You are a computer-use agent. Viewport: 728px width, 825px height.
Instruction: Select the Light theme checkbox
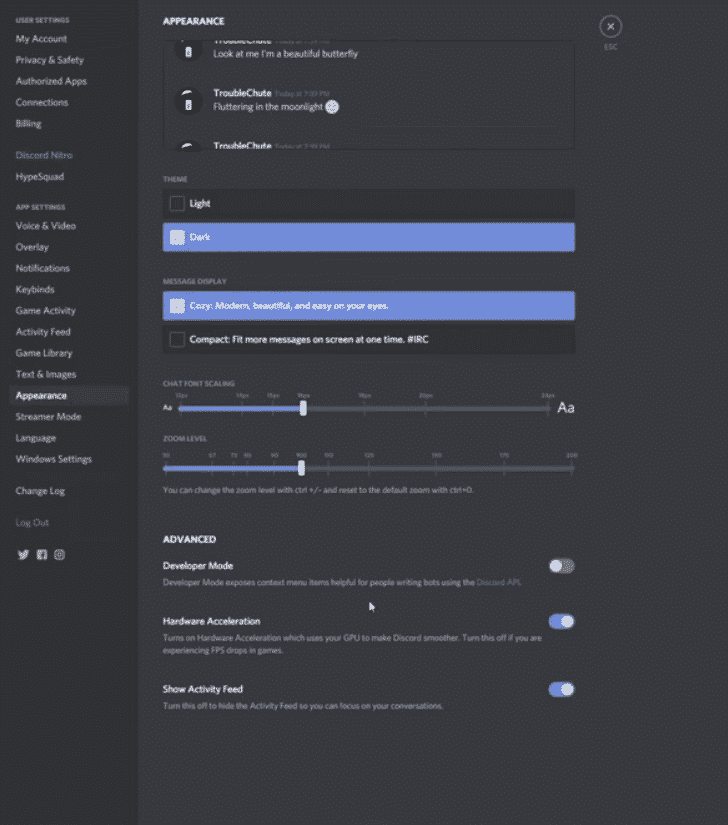tap(177, 204)
